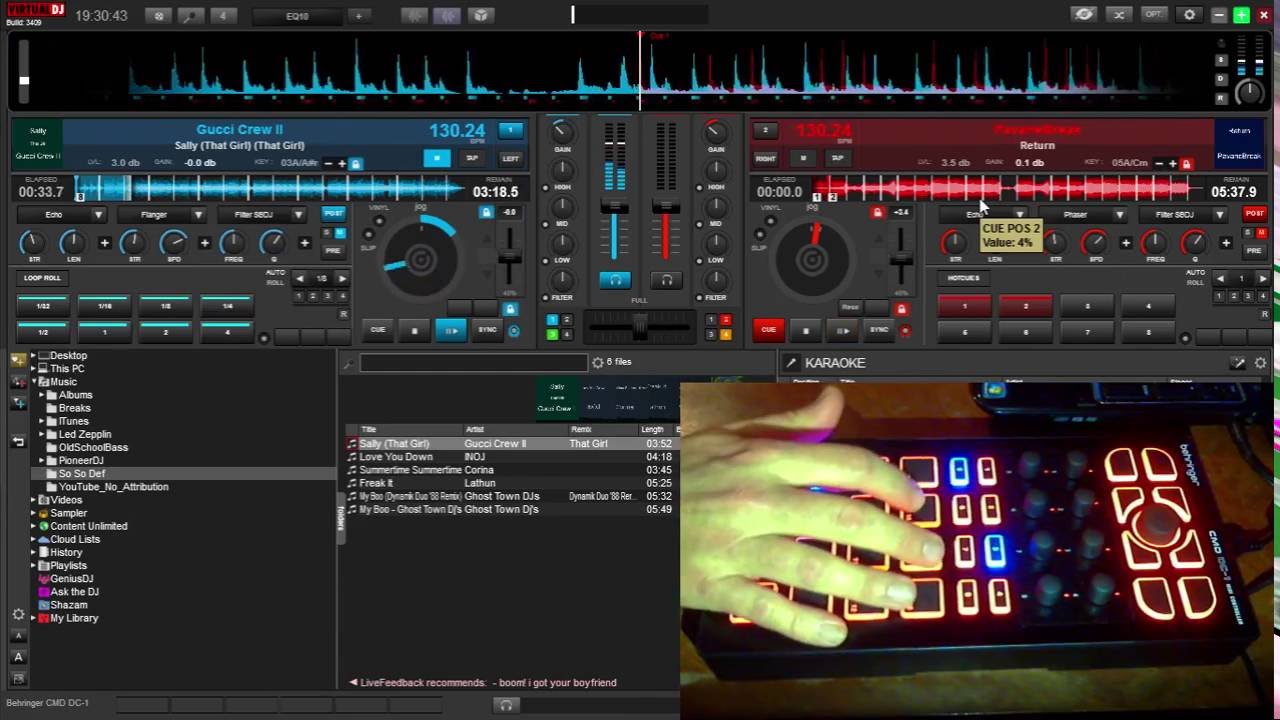Click the file browser search field

473,363
